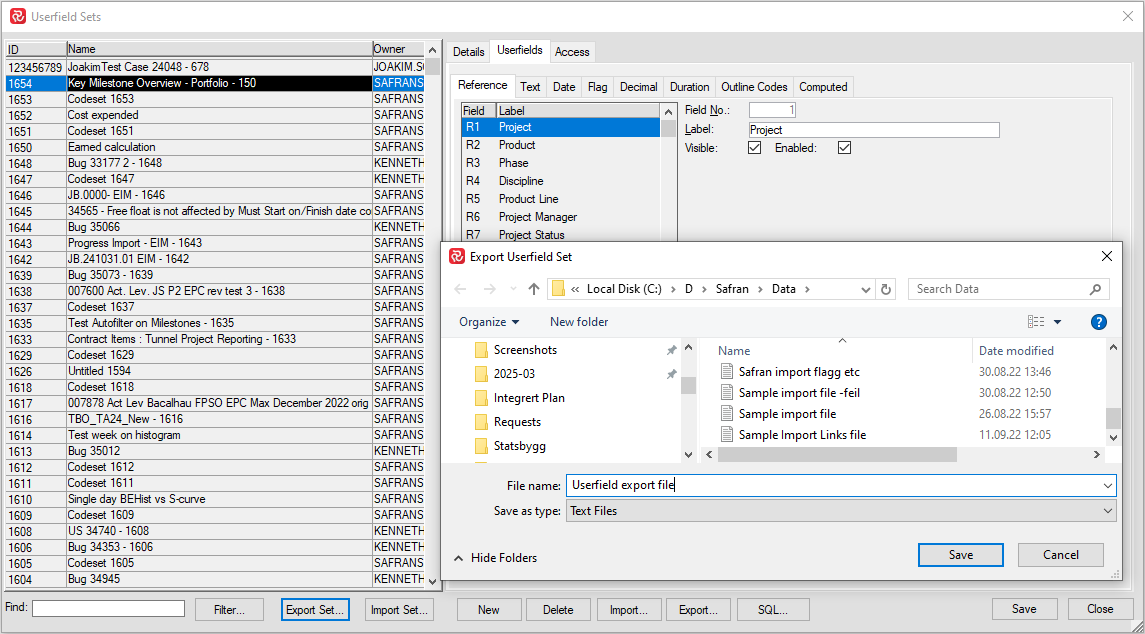Select file Sample import file -feil
The height and width of the screenshot is (634, 1145).
click(x=799, y=393)
